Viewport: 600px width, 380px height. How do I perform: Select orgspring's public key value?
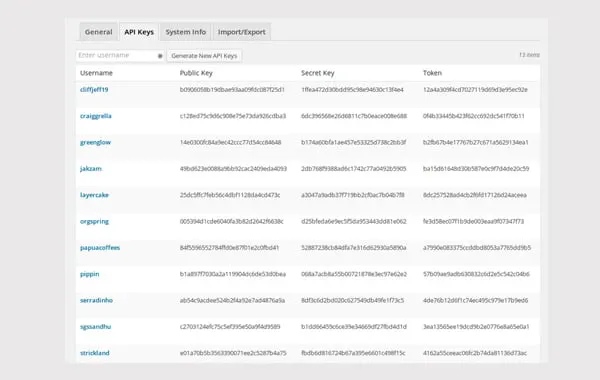(232, 222)
